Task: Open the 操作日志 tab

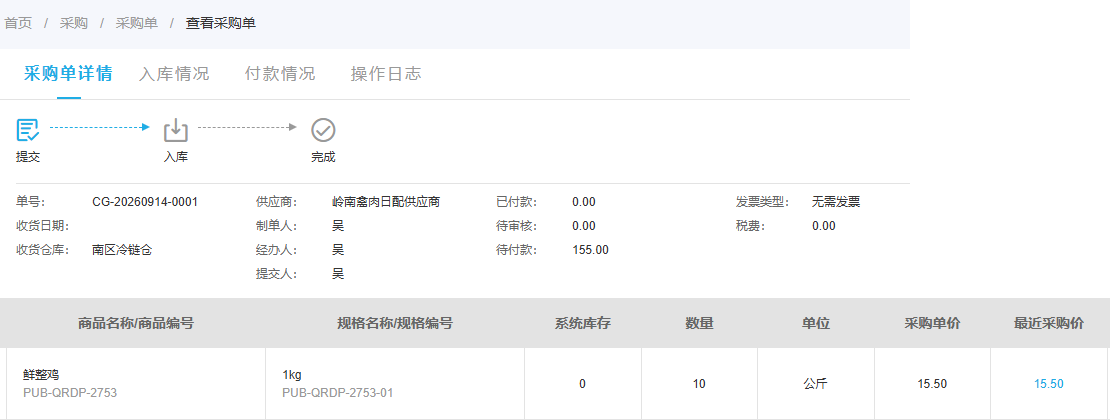Action: (x=386, y=74)
